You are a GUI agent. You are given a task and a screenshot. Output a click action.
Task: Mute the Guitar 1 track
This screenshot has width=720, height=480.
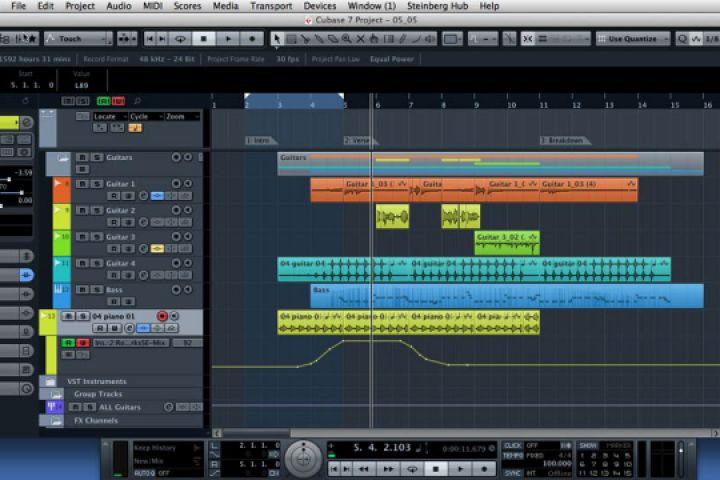point(82,184)
